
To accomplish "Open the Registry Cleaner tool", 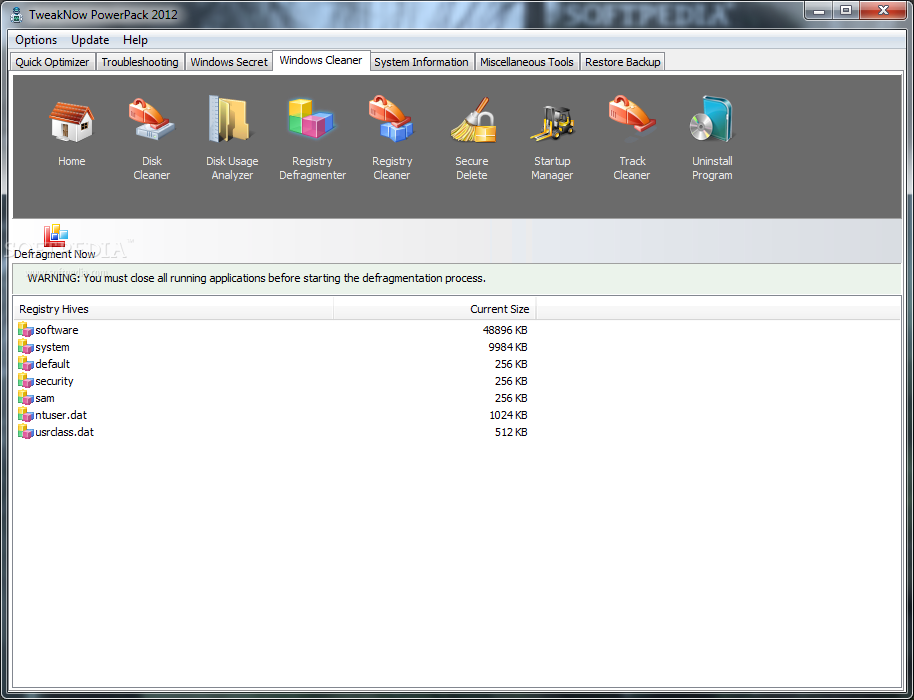I will click(x=392, y=139).
